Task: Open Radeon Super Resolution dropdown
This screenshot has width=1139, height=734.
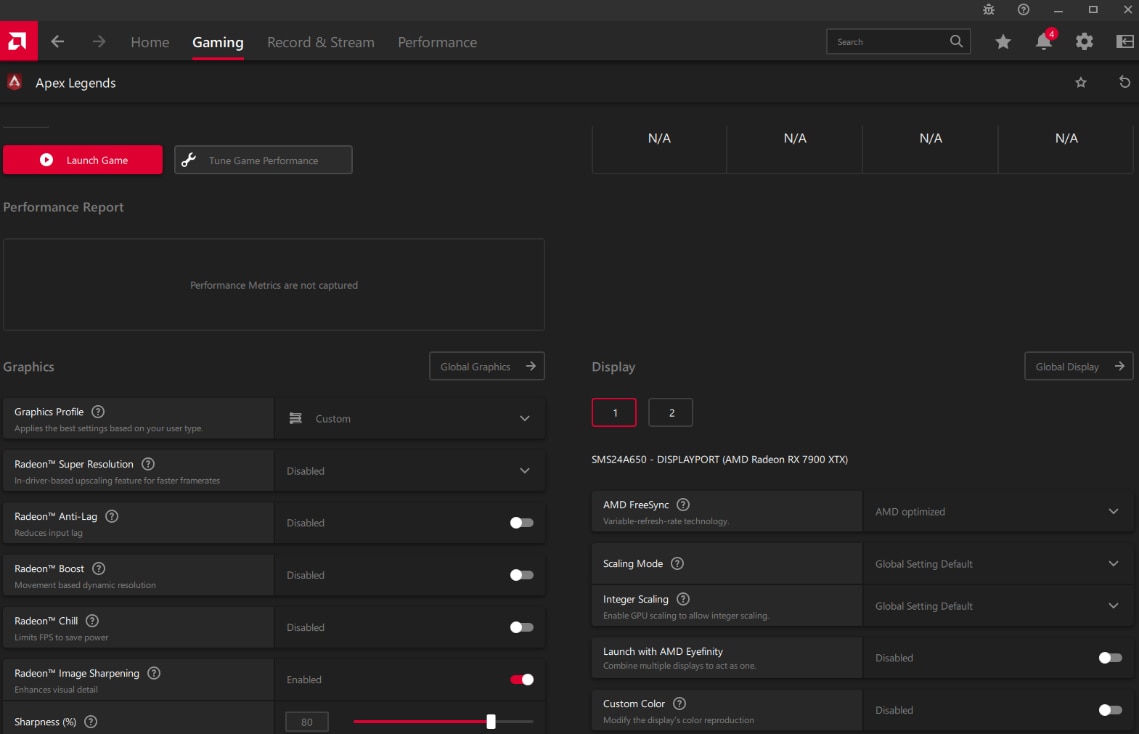Action: pyautogui.click(x=409, y=471)
